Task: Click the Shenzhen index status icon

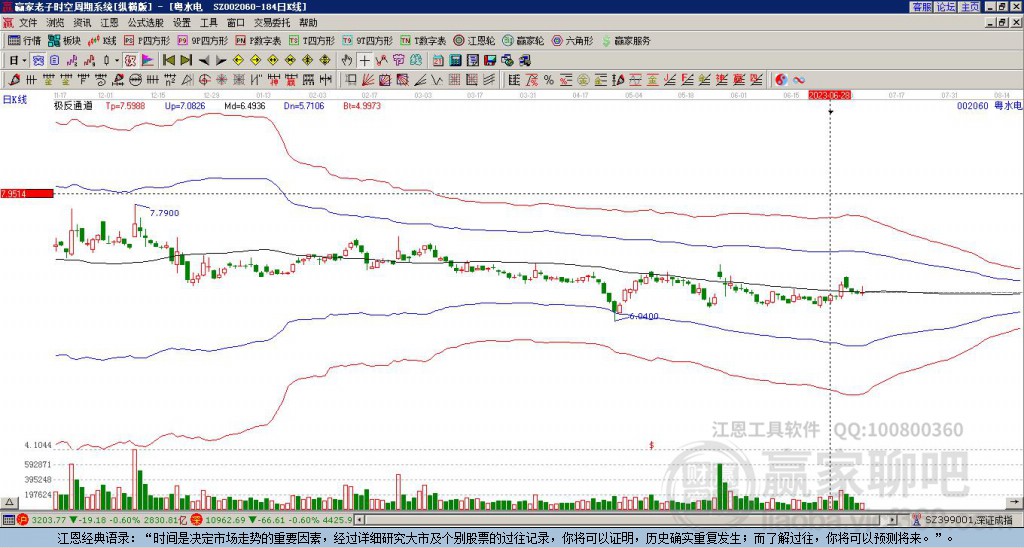Action: click(x=196, y=520)
